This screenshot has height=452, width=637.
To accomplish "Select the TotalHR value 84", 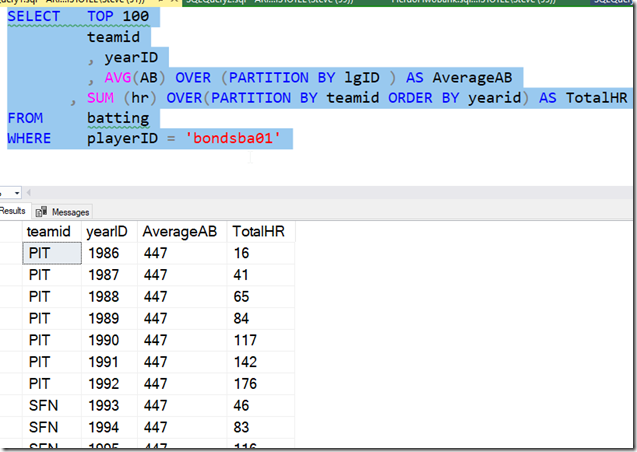I will [260, 318].
